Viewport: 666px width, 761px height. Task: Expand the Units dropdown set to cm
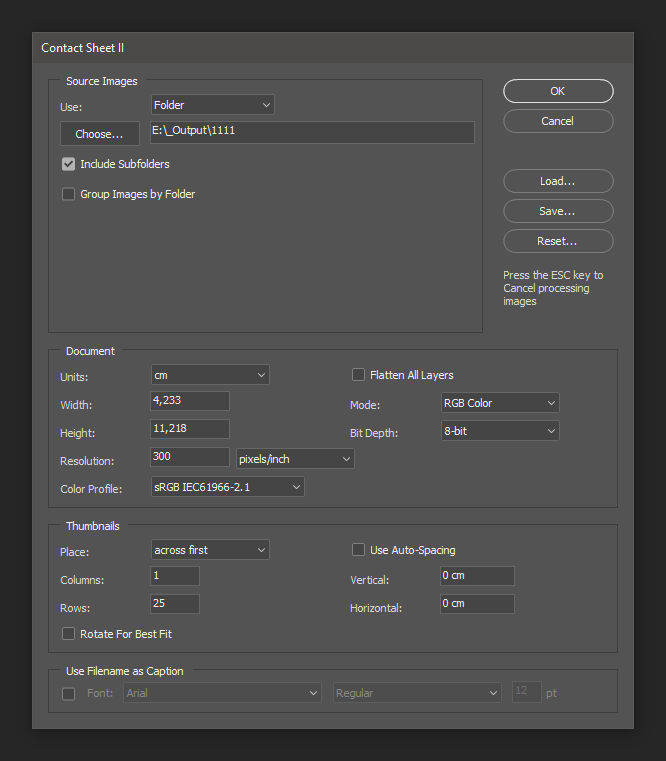click(x=210, y=375)
